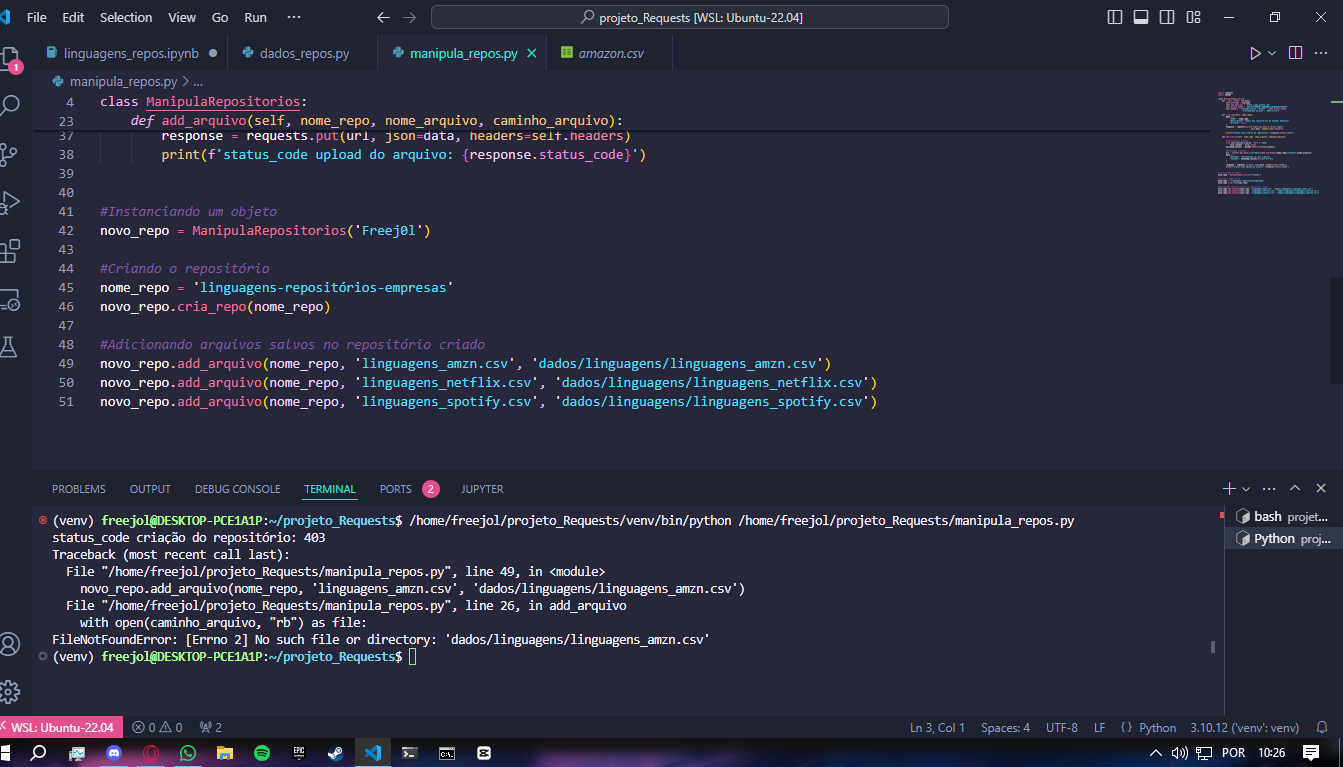Open Customize Layout in the title bar
1343x767 pixels.
(x=1193, y=17)
